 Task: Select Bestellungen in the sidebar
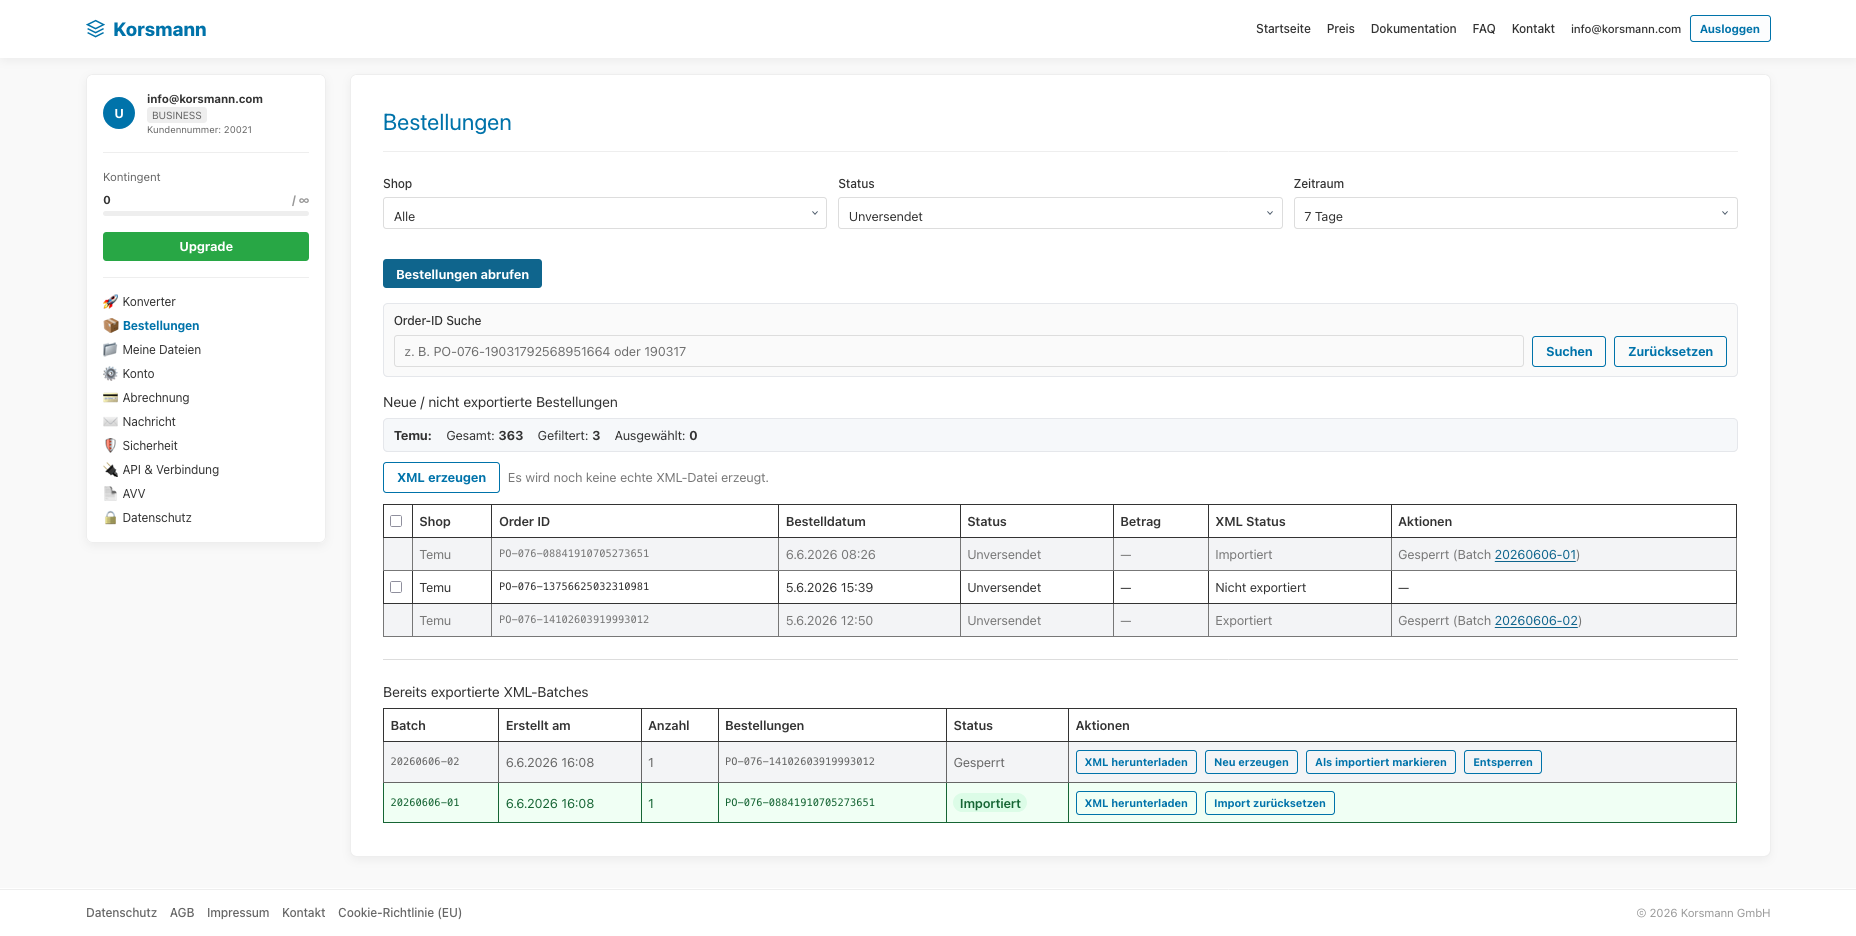click(161, 326)
